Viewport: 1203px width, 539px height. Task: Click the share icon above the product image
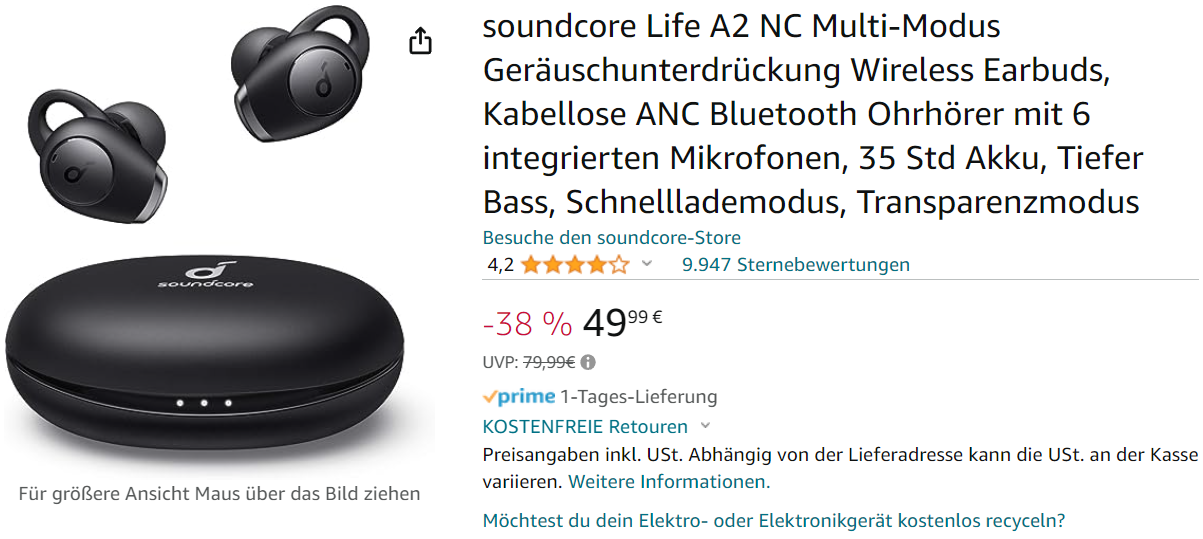(x=421, y=41)
